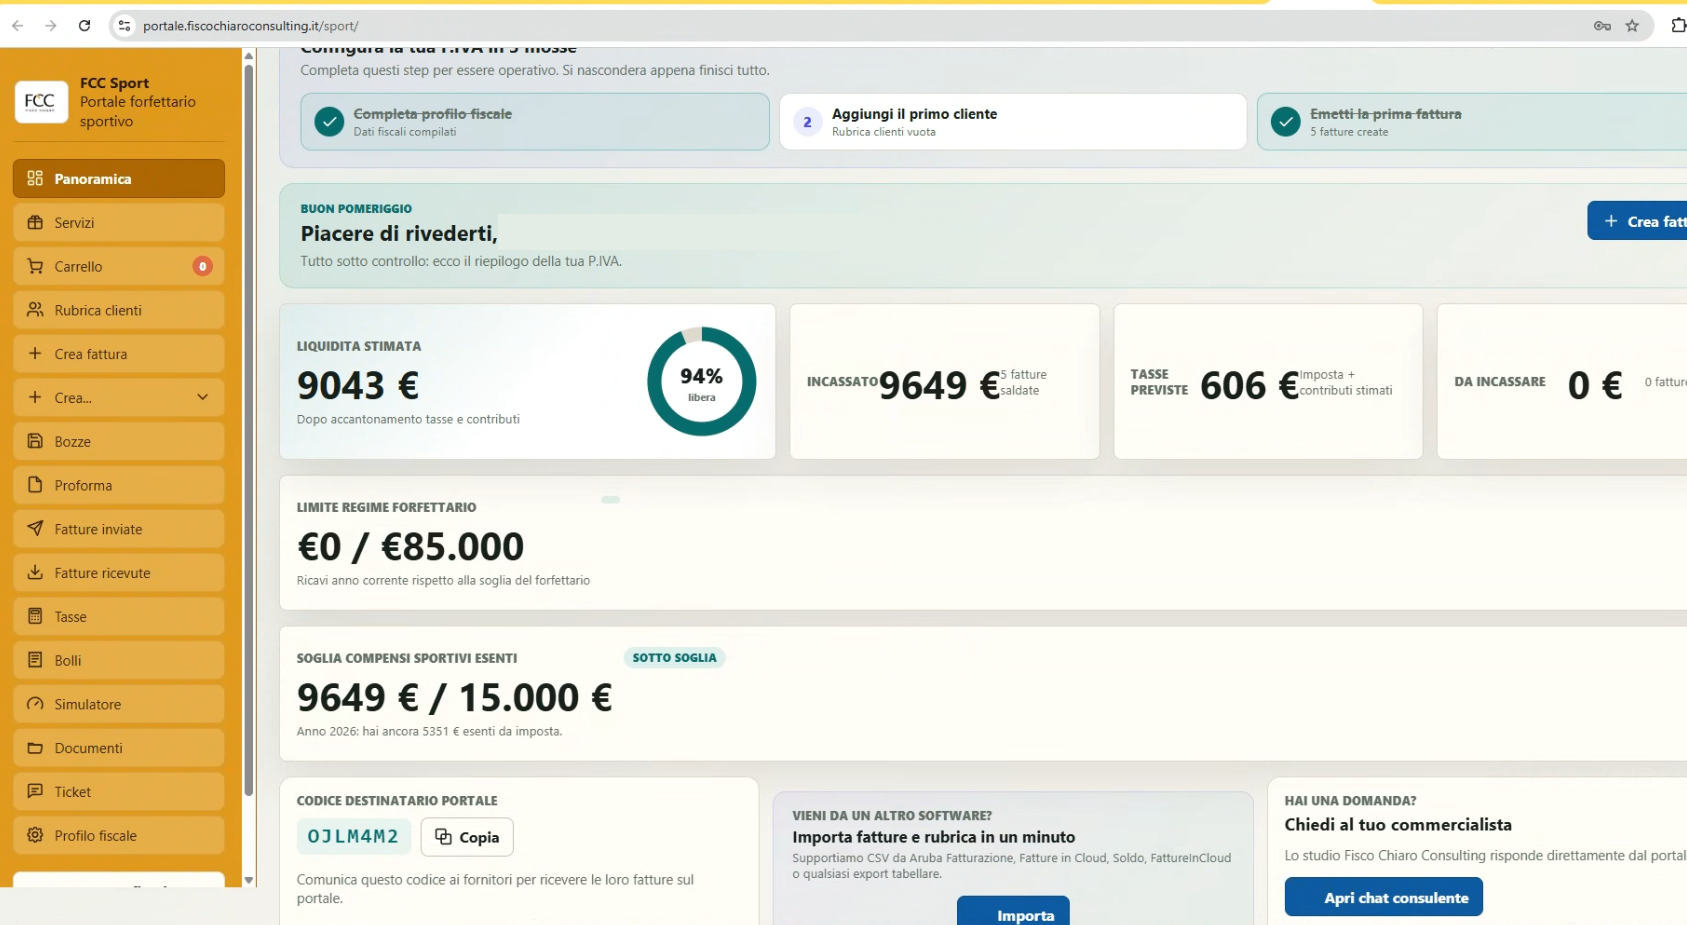Click the 9043 € liquidity value
The width and height of the screenshot is (1687, 925).
358,386
